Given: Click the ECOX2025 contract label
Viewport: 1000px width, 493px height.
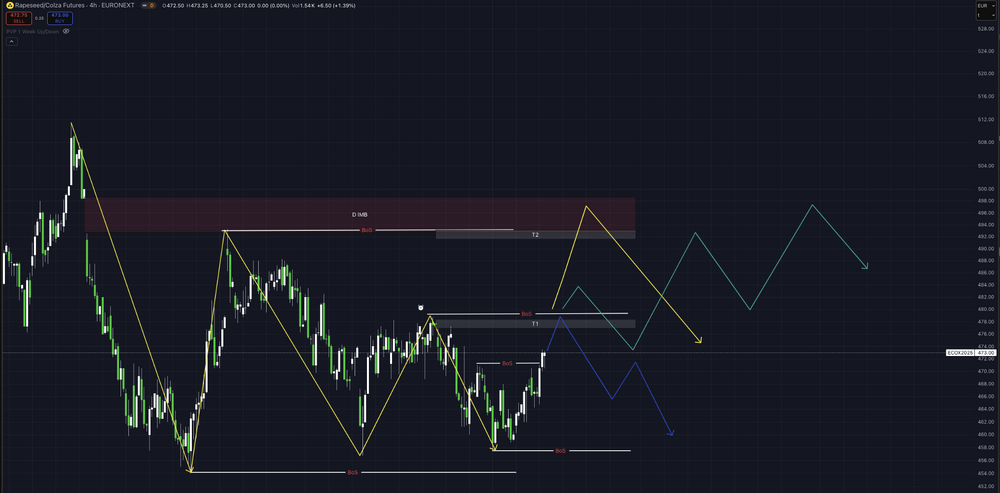Looking at the screenshot, I should (959, 353).
